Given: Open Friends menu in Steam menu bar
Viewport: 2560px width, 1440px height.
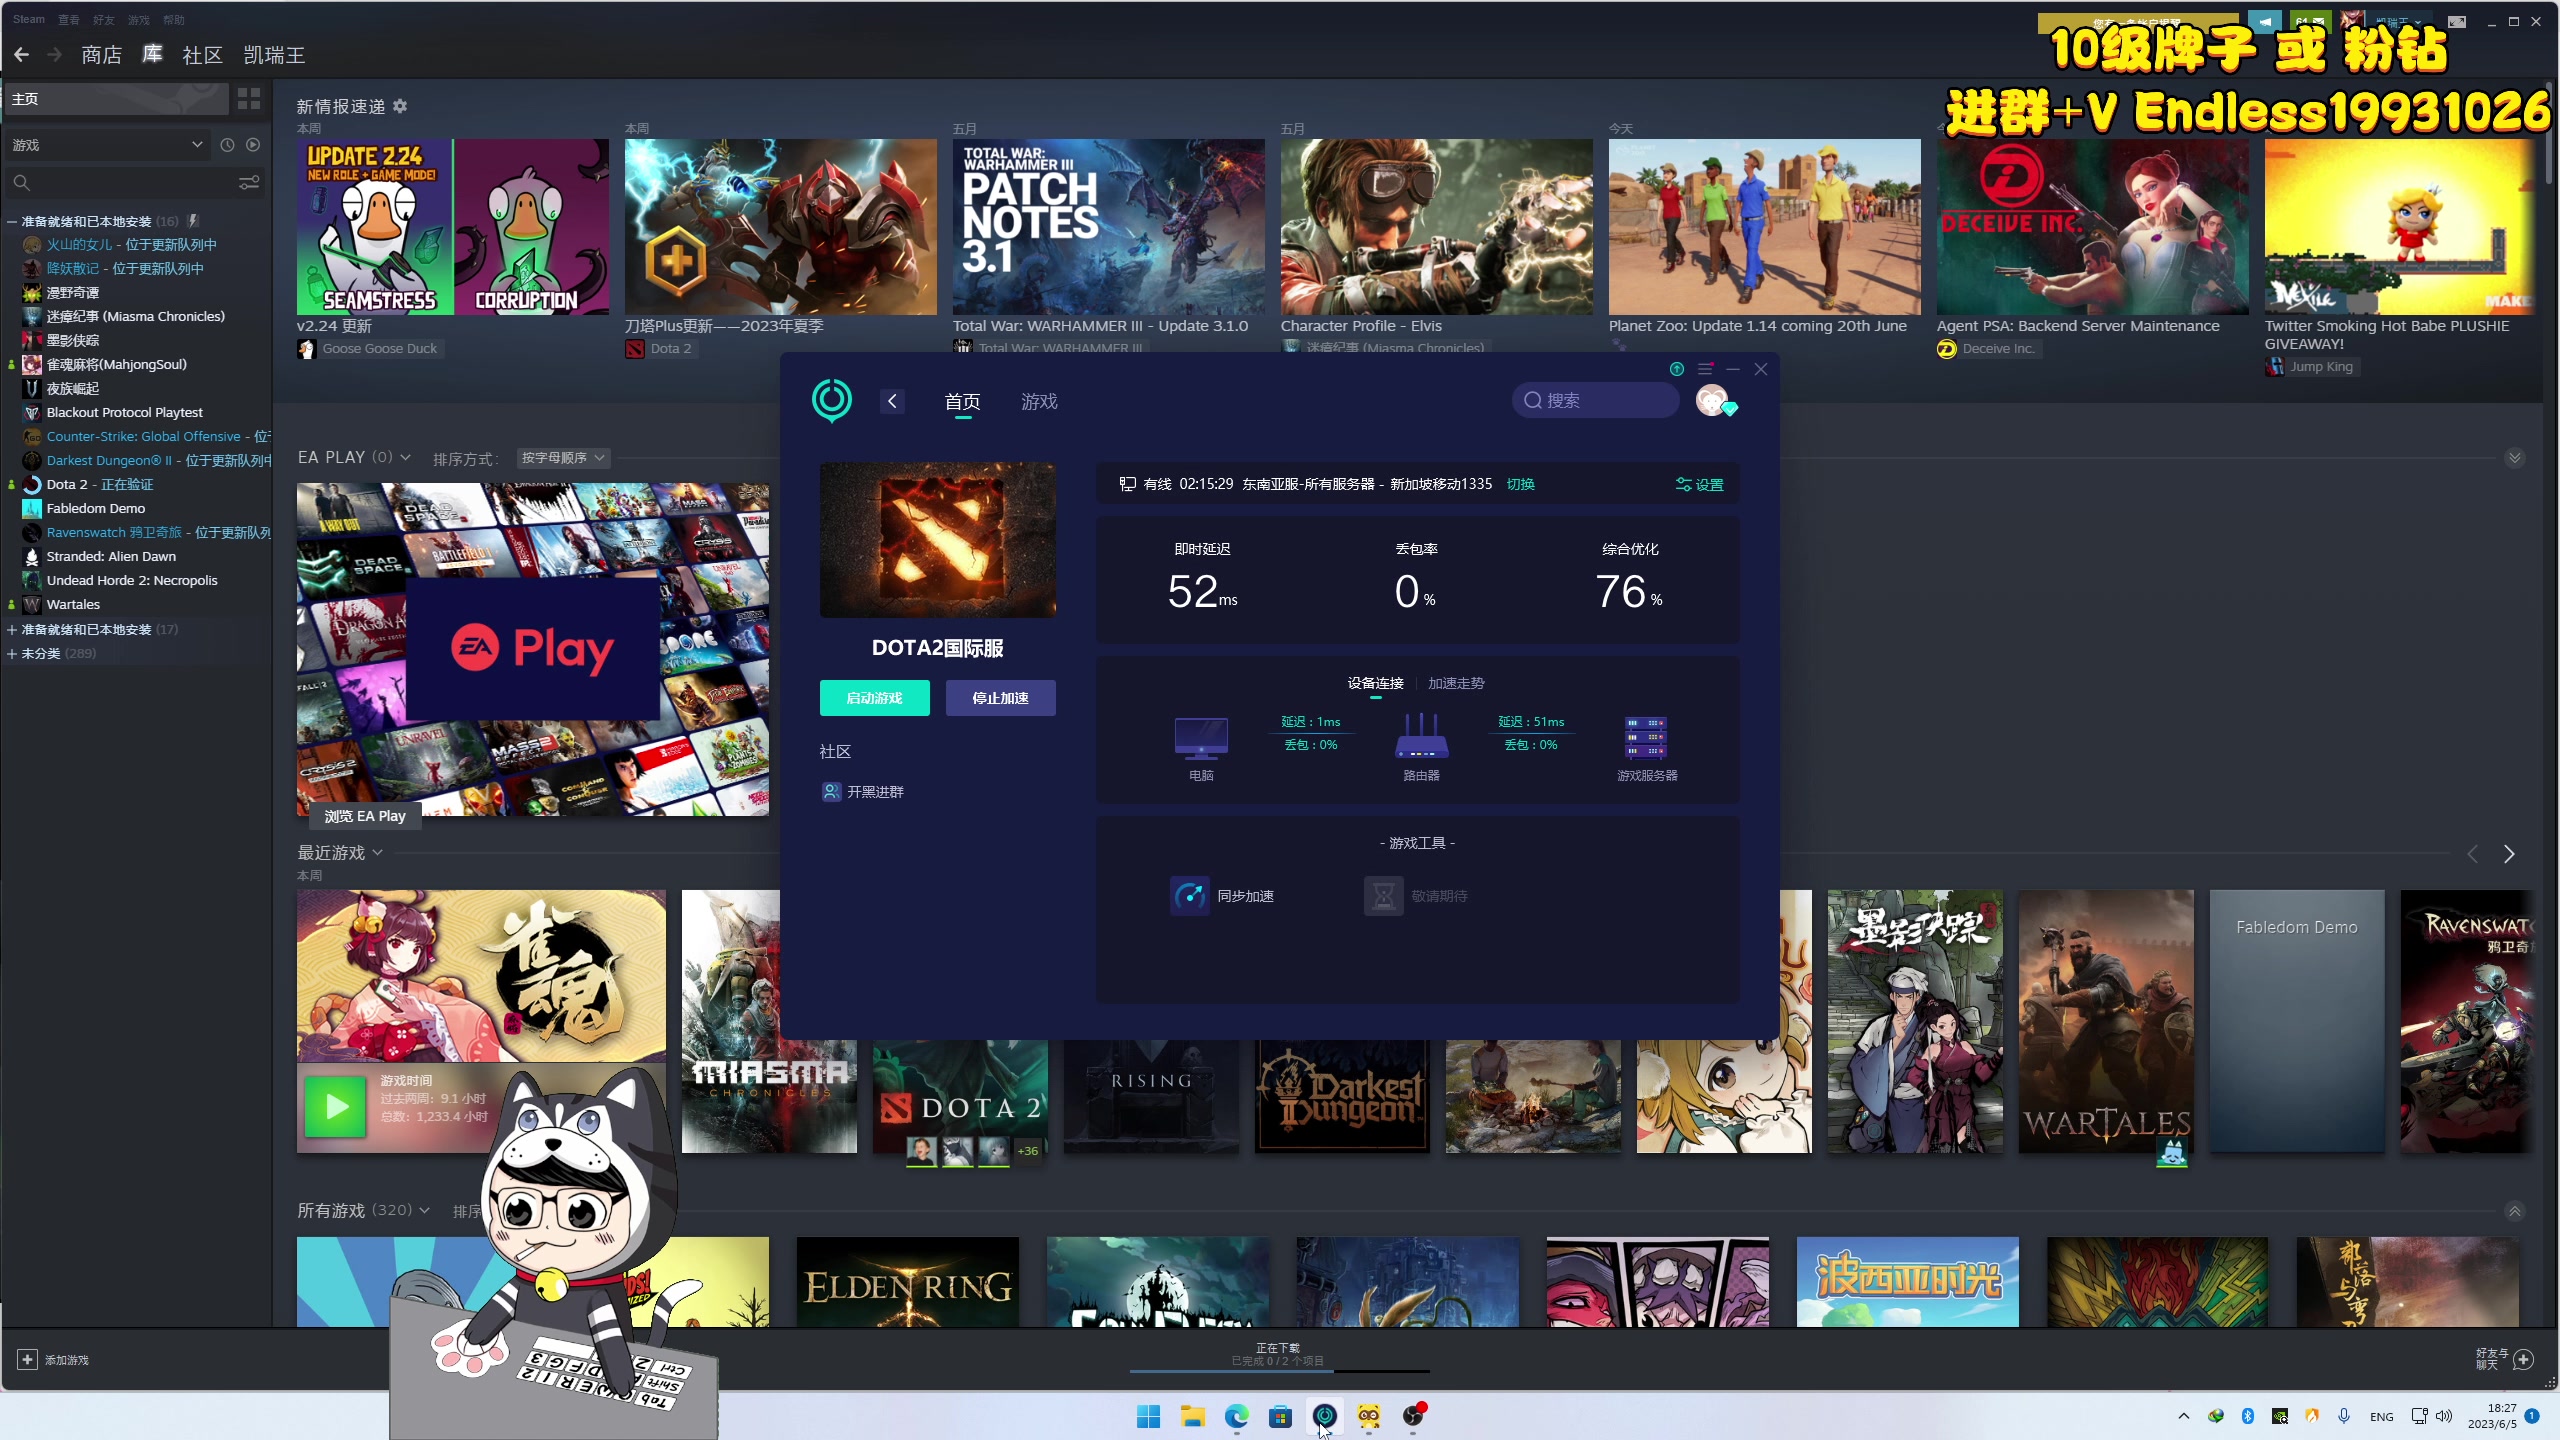Looking at the screenshot, I should click(x=103, y=19).
